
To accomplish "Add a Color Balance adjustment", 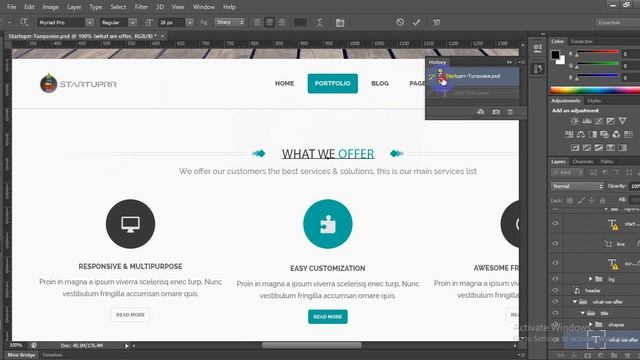I will pyautogui.click(x=580, y=134).
